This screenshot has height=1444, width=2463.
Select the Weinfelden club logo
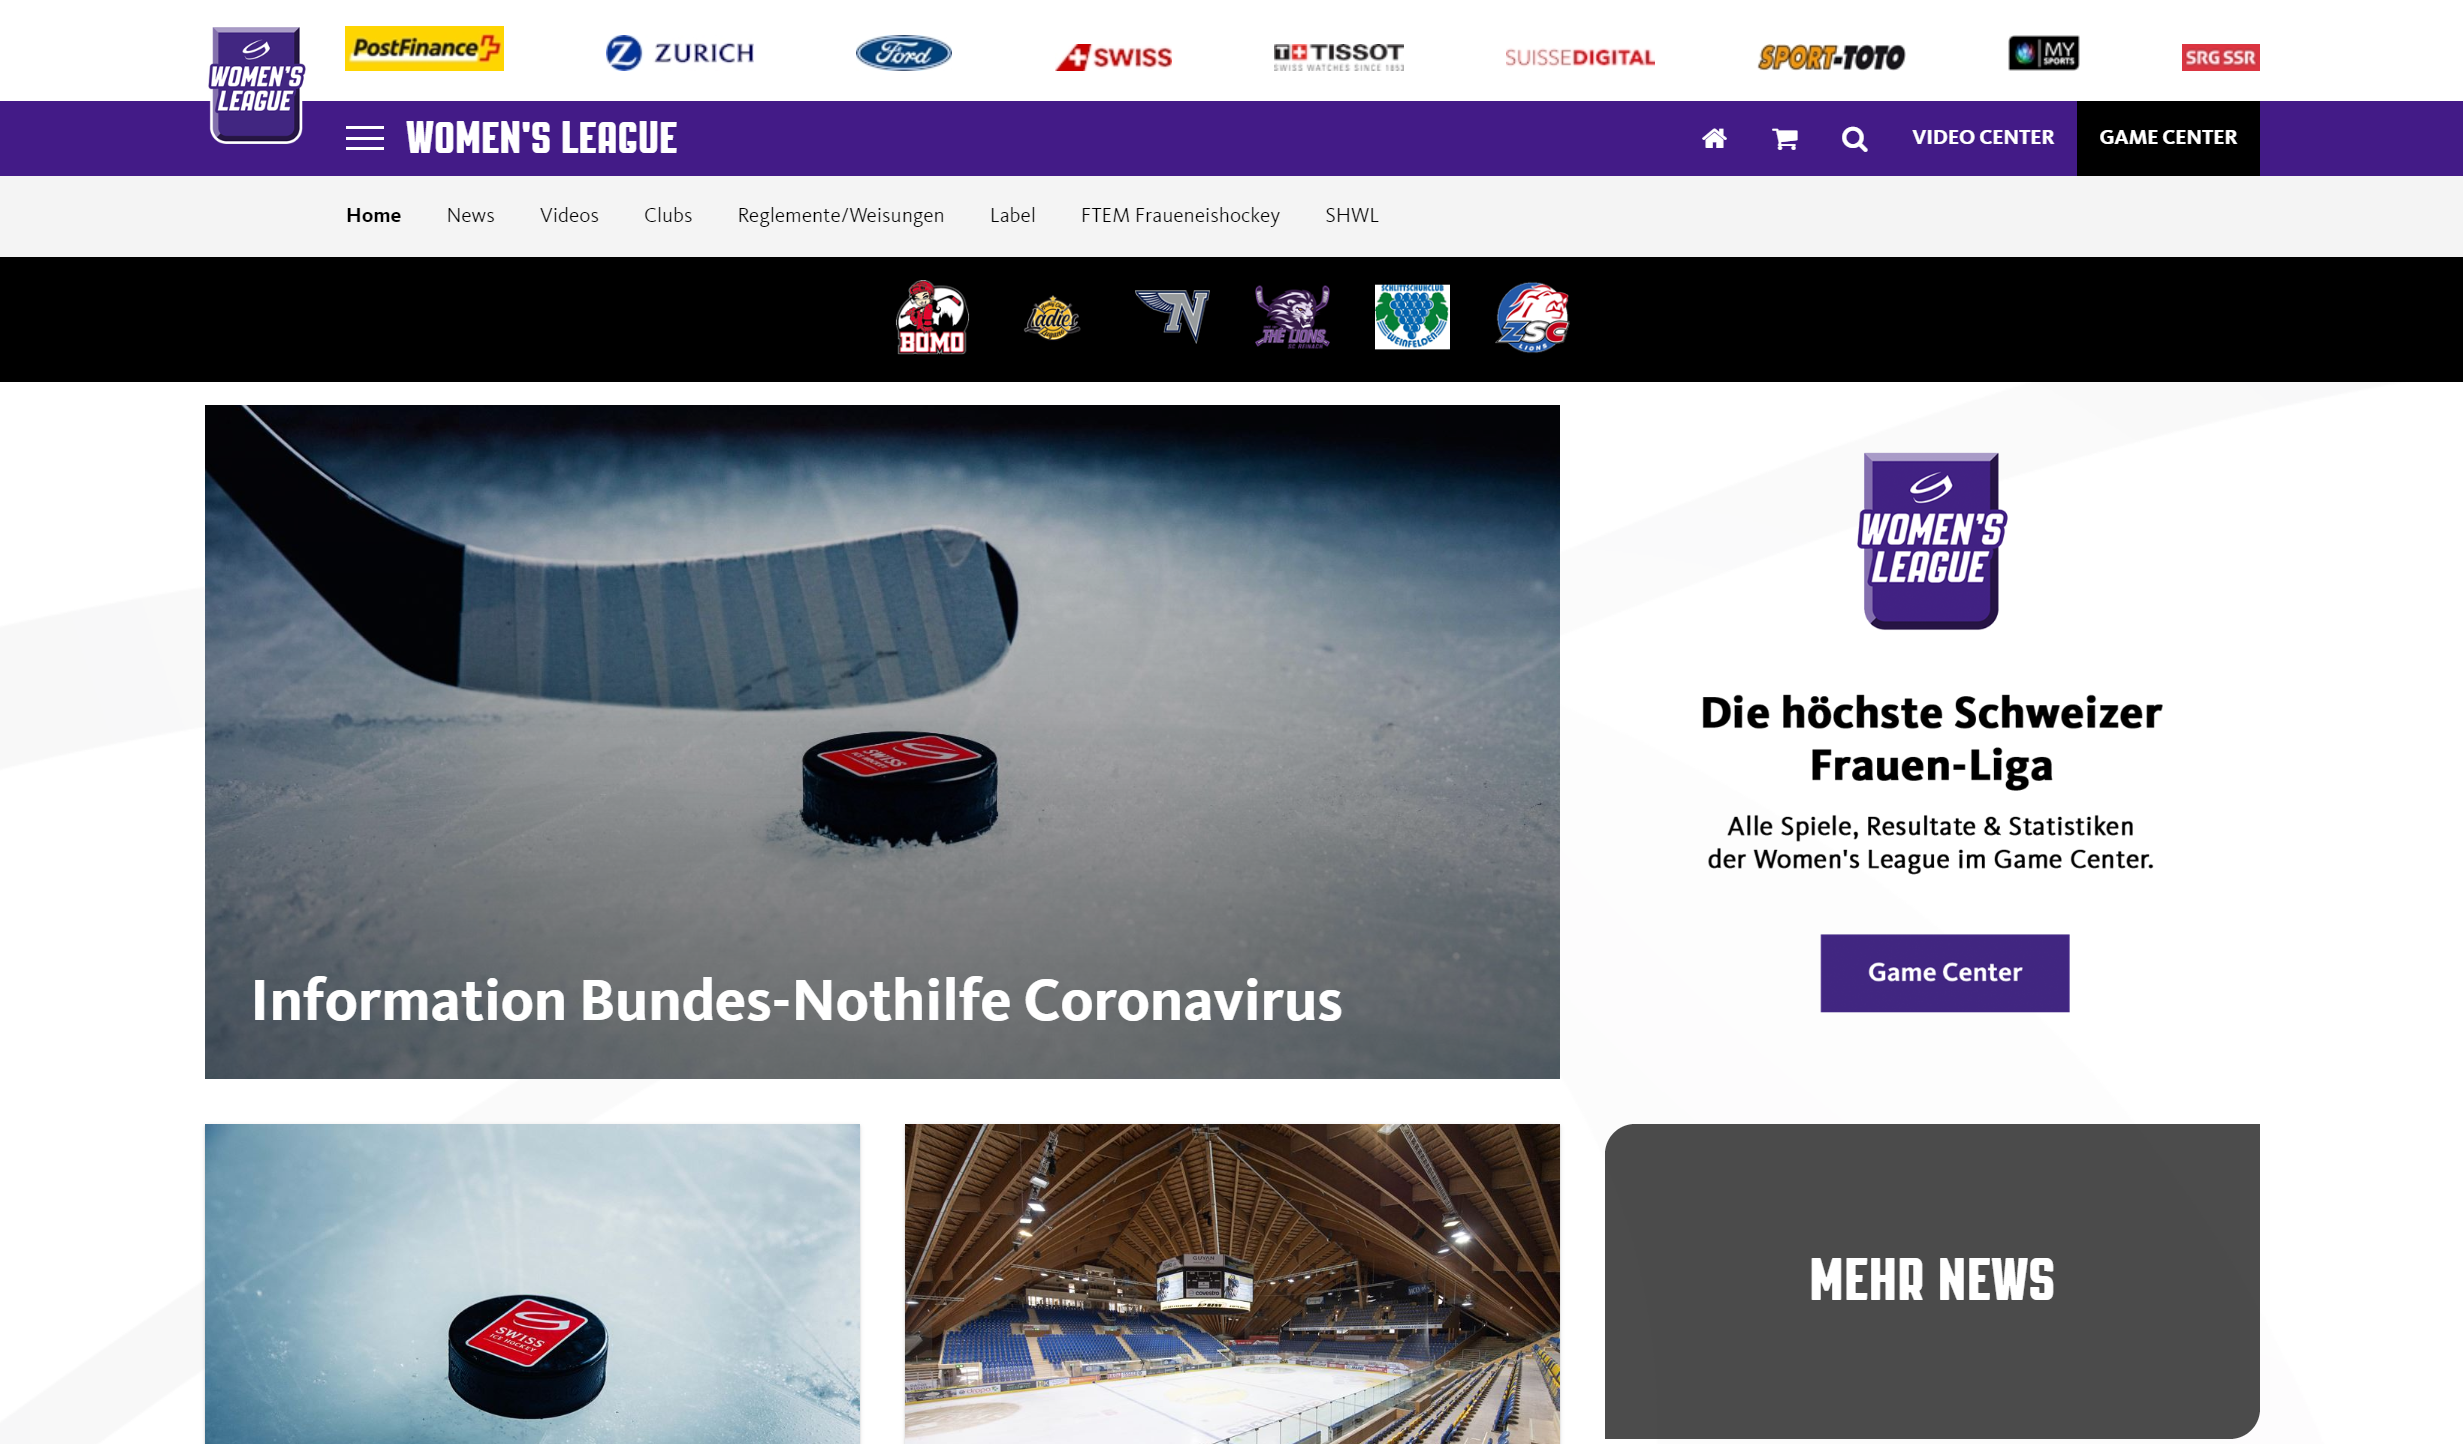coord(1412,317)
